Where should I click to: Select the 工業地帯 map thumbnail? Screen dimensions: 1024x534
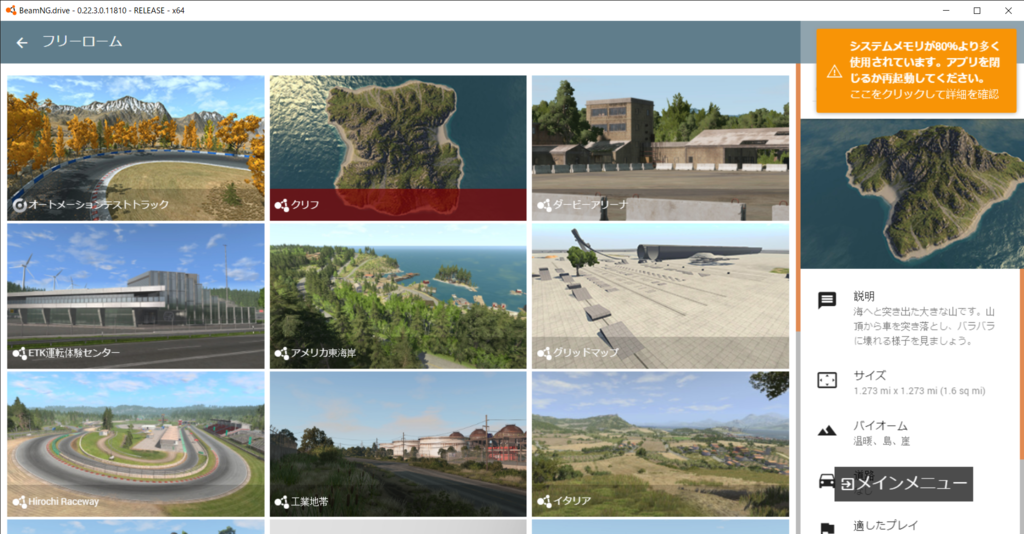click(x=398, y=445)
